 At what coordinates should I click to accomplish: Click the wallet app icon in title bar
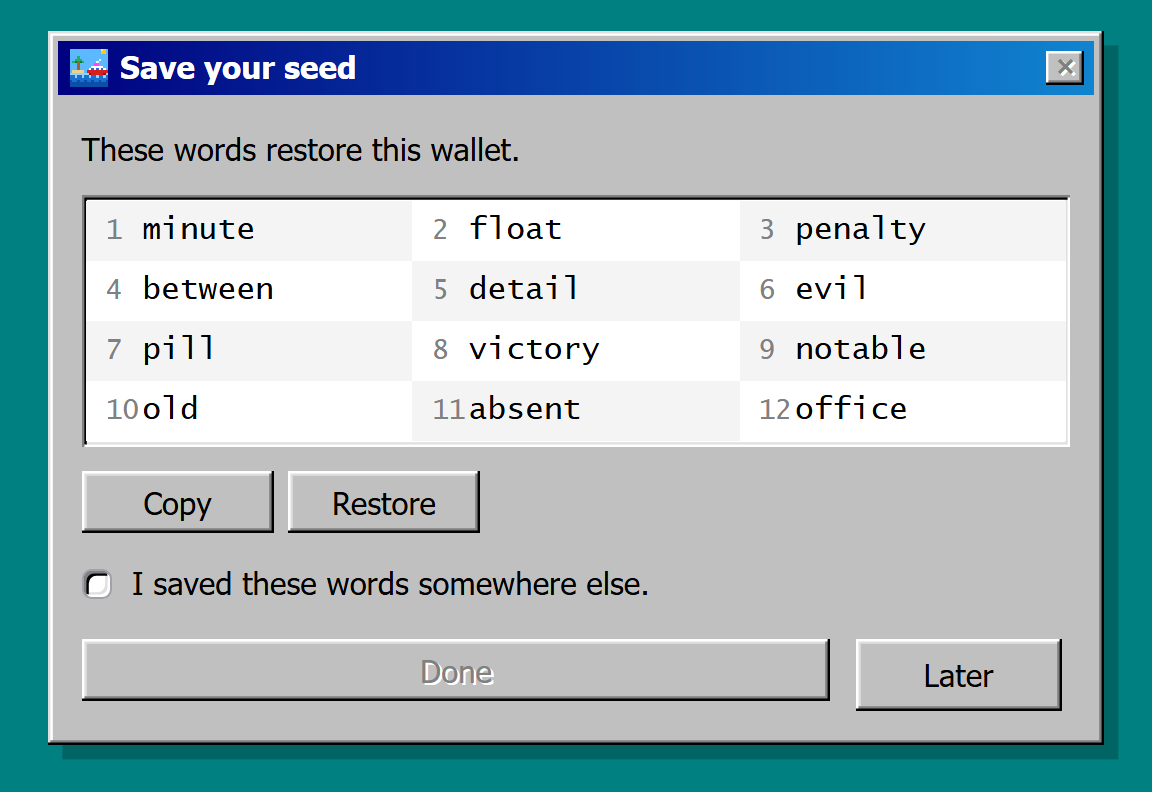89,68
